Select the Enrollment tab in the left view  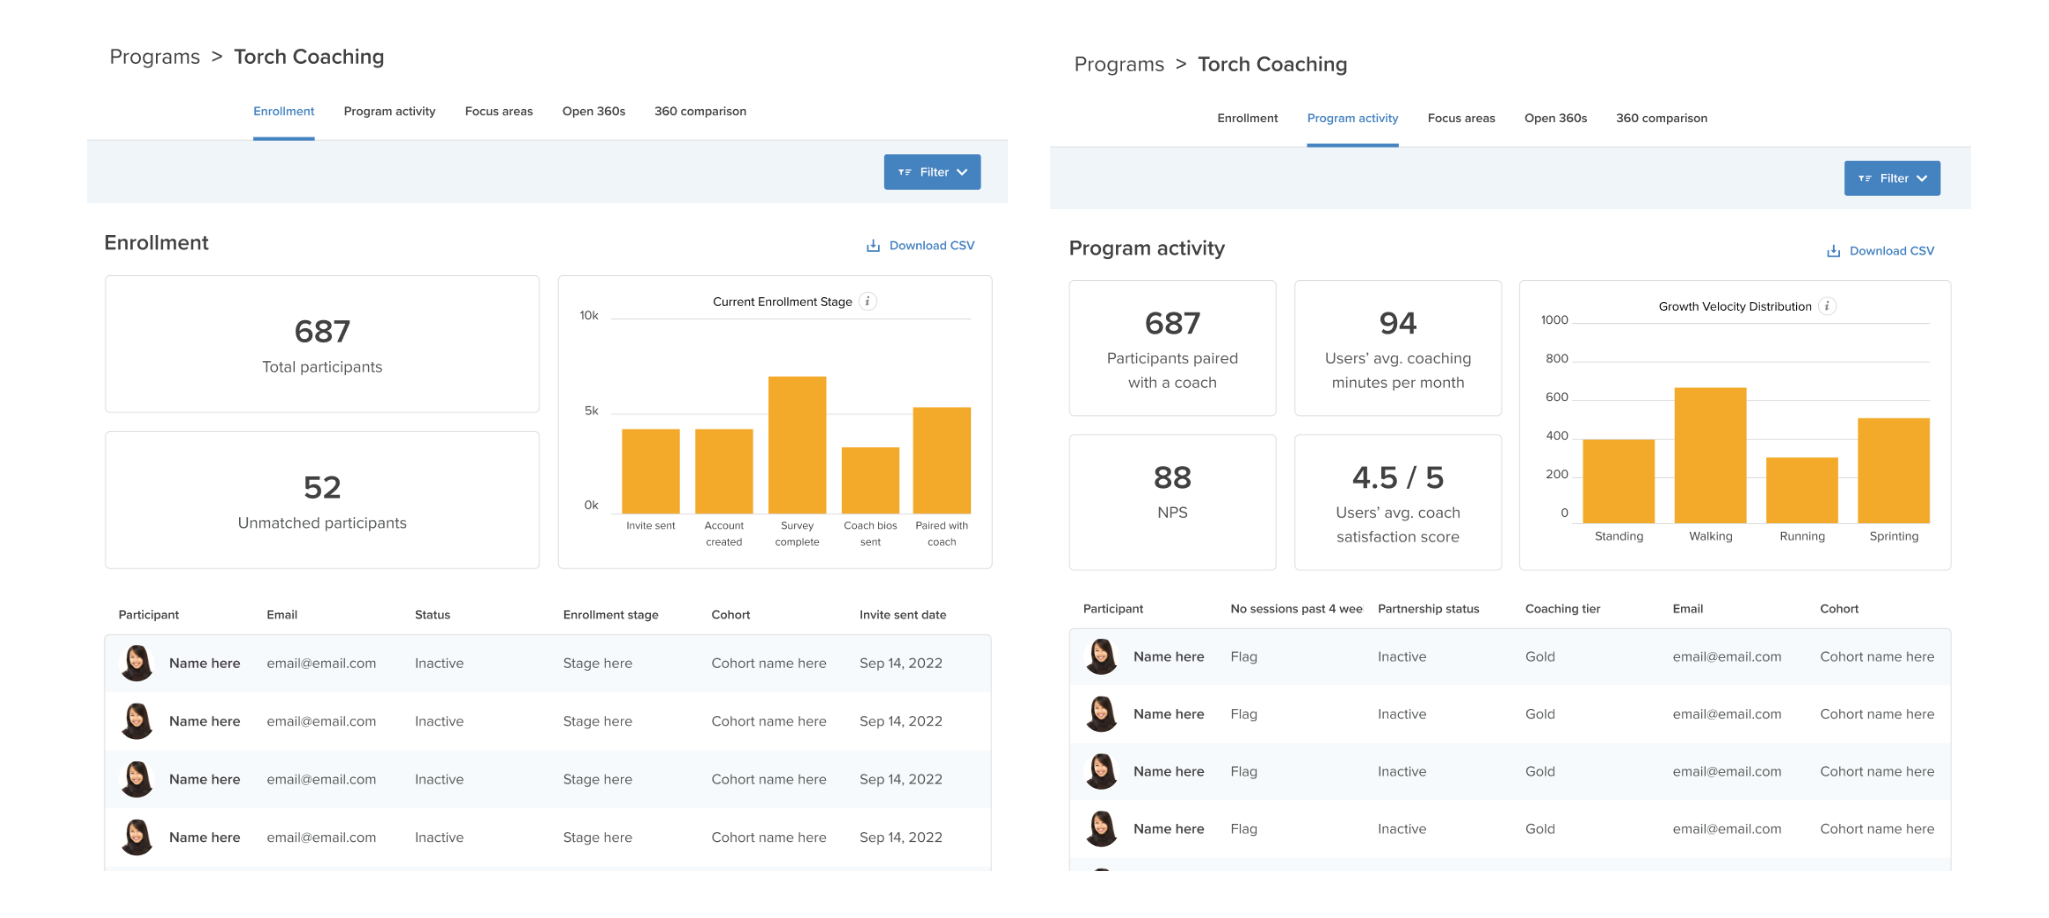pyautogui.click(x=284, y=111)
